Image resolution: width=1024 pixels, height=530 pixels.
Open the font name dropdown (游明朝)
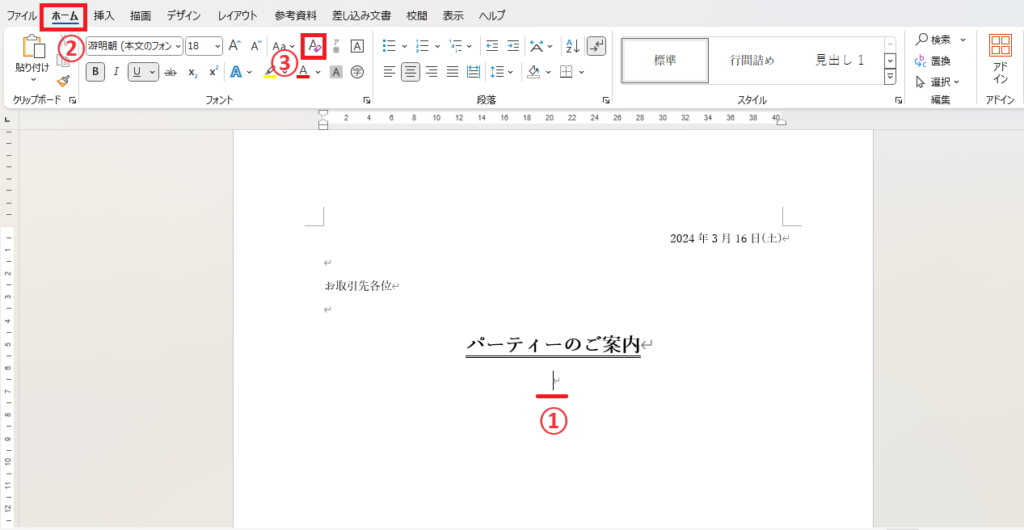(178, 46)
